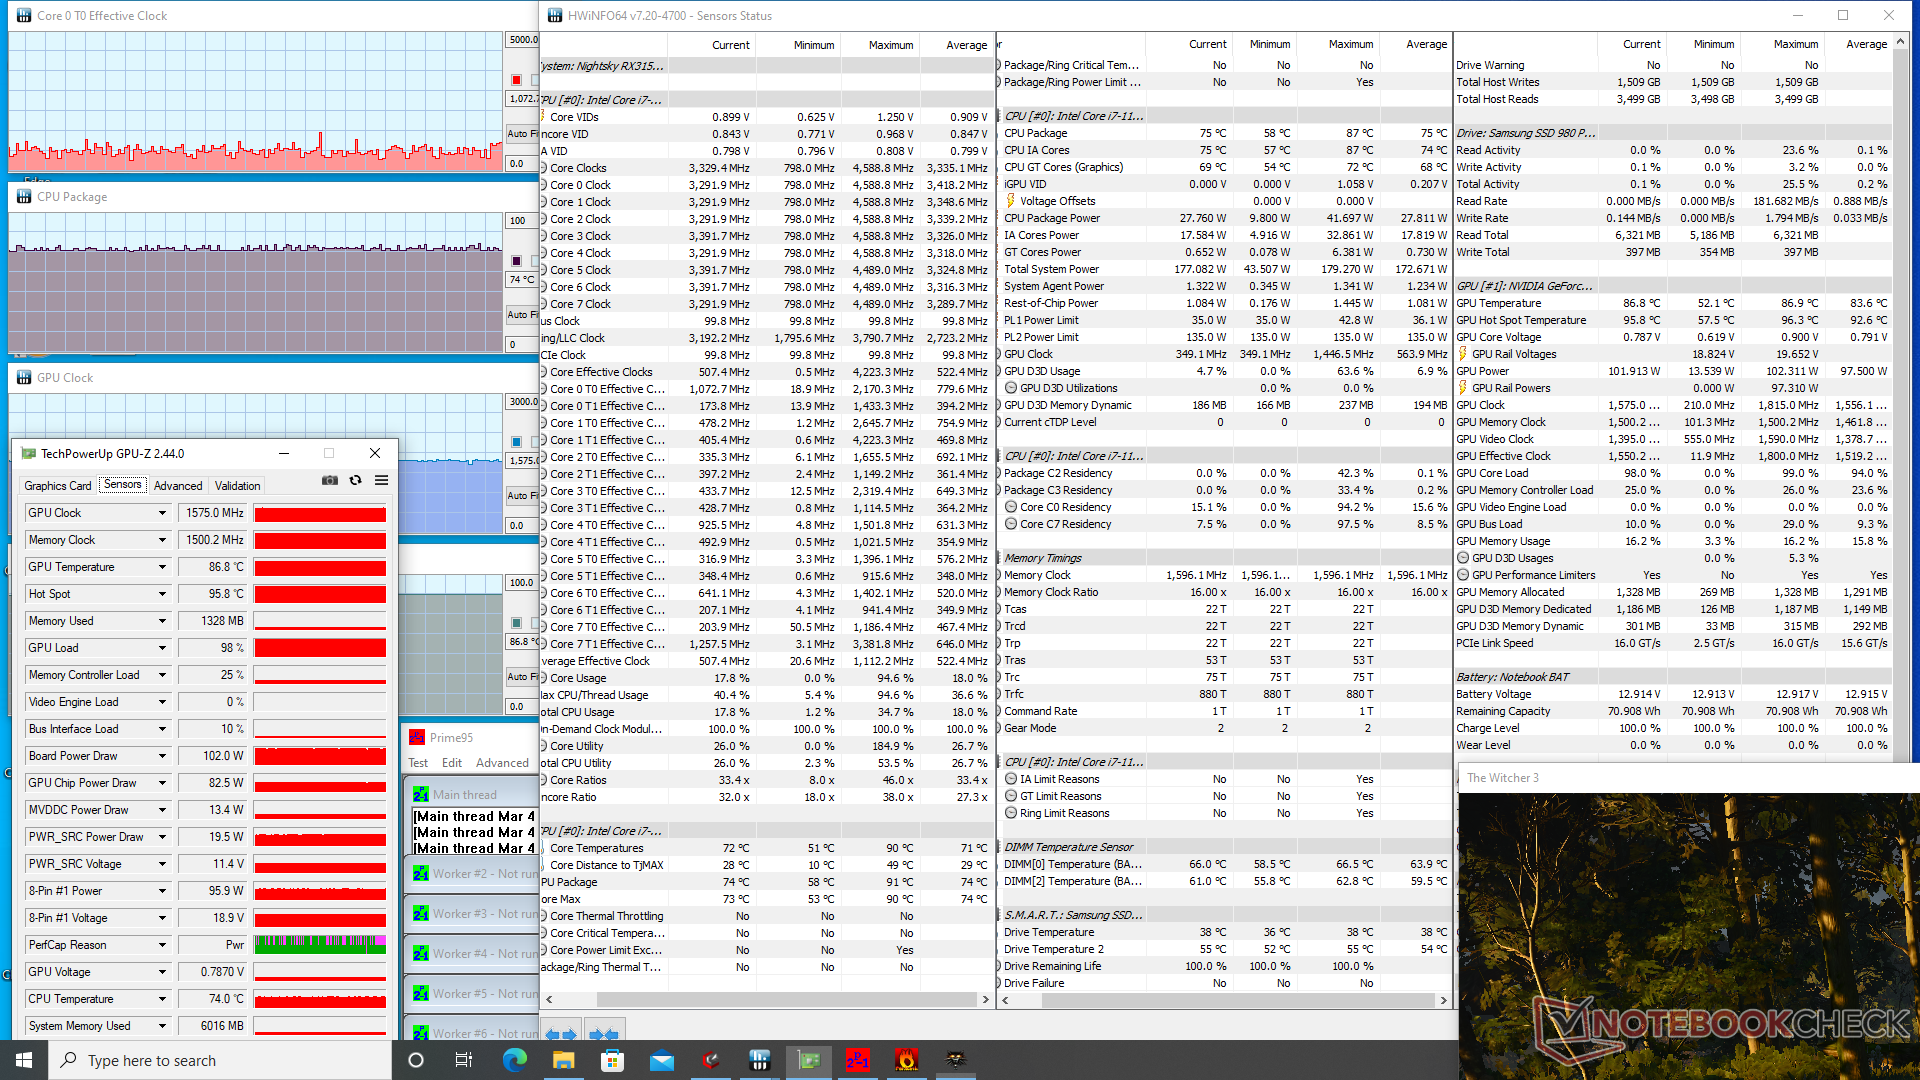The image size is (1920, 1080).
Task: Edit the 5000.0 max value field on Core 0 graph
Action: click(522, 40)
